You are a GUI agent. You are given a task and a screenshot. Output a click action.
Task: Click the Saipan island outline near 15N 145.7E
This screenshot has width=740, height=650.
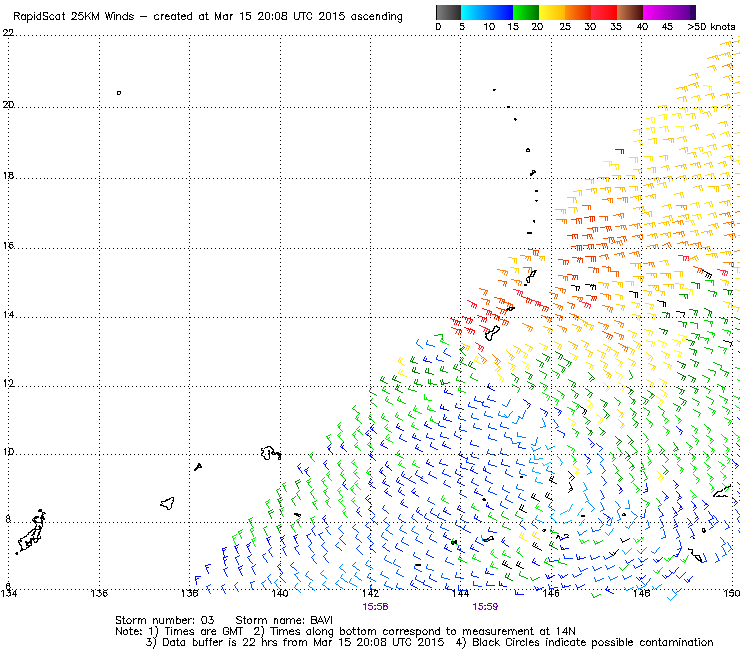tap(531, 276)
